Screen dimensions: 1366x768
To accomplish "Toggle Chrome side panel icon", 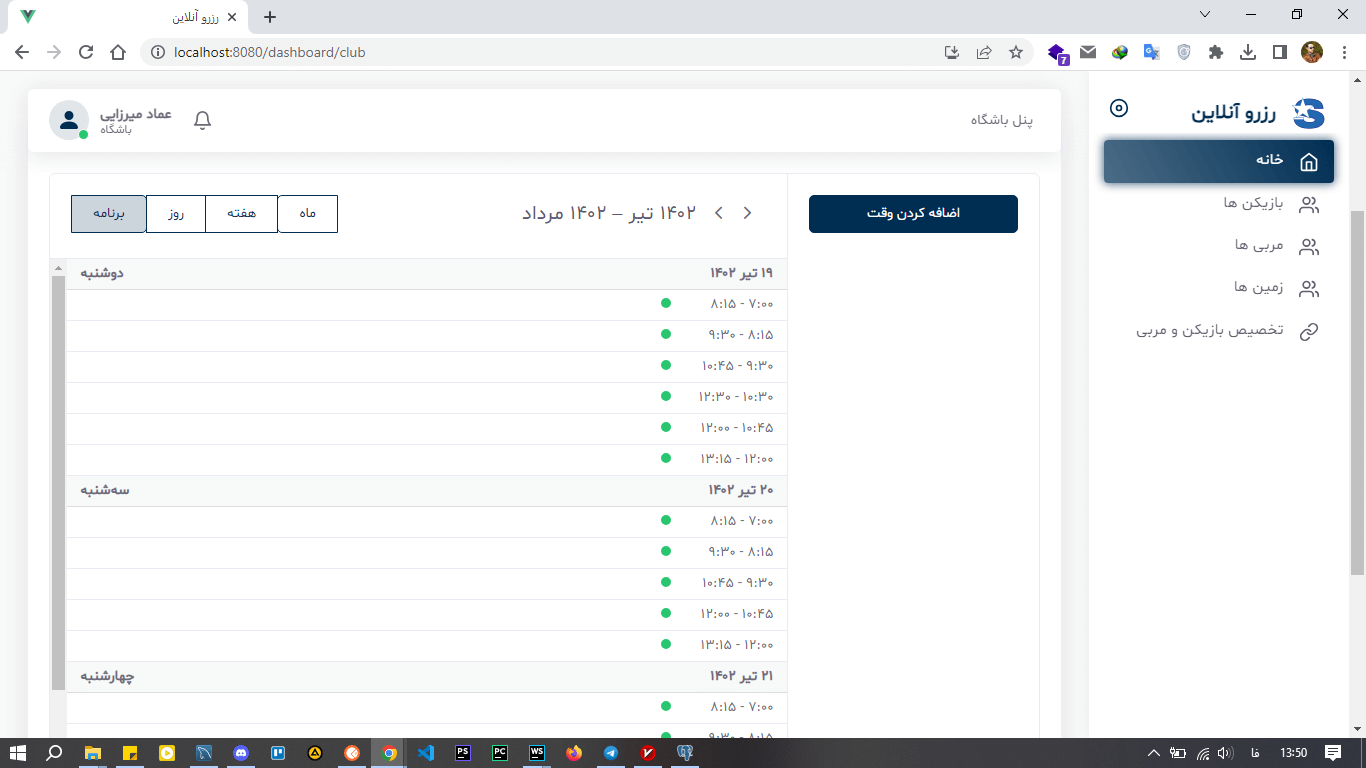I will tap(1279, 52).
